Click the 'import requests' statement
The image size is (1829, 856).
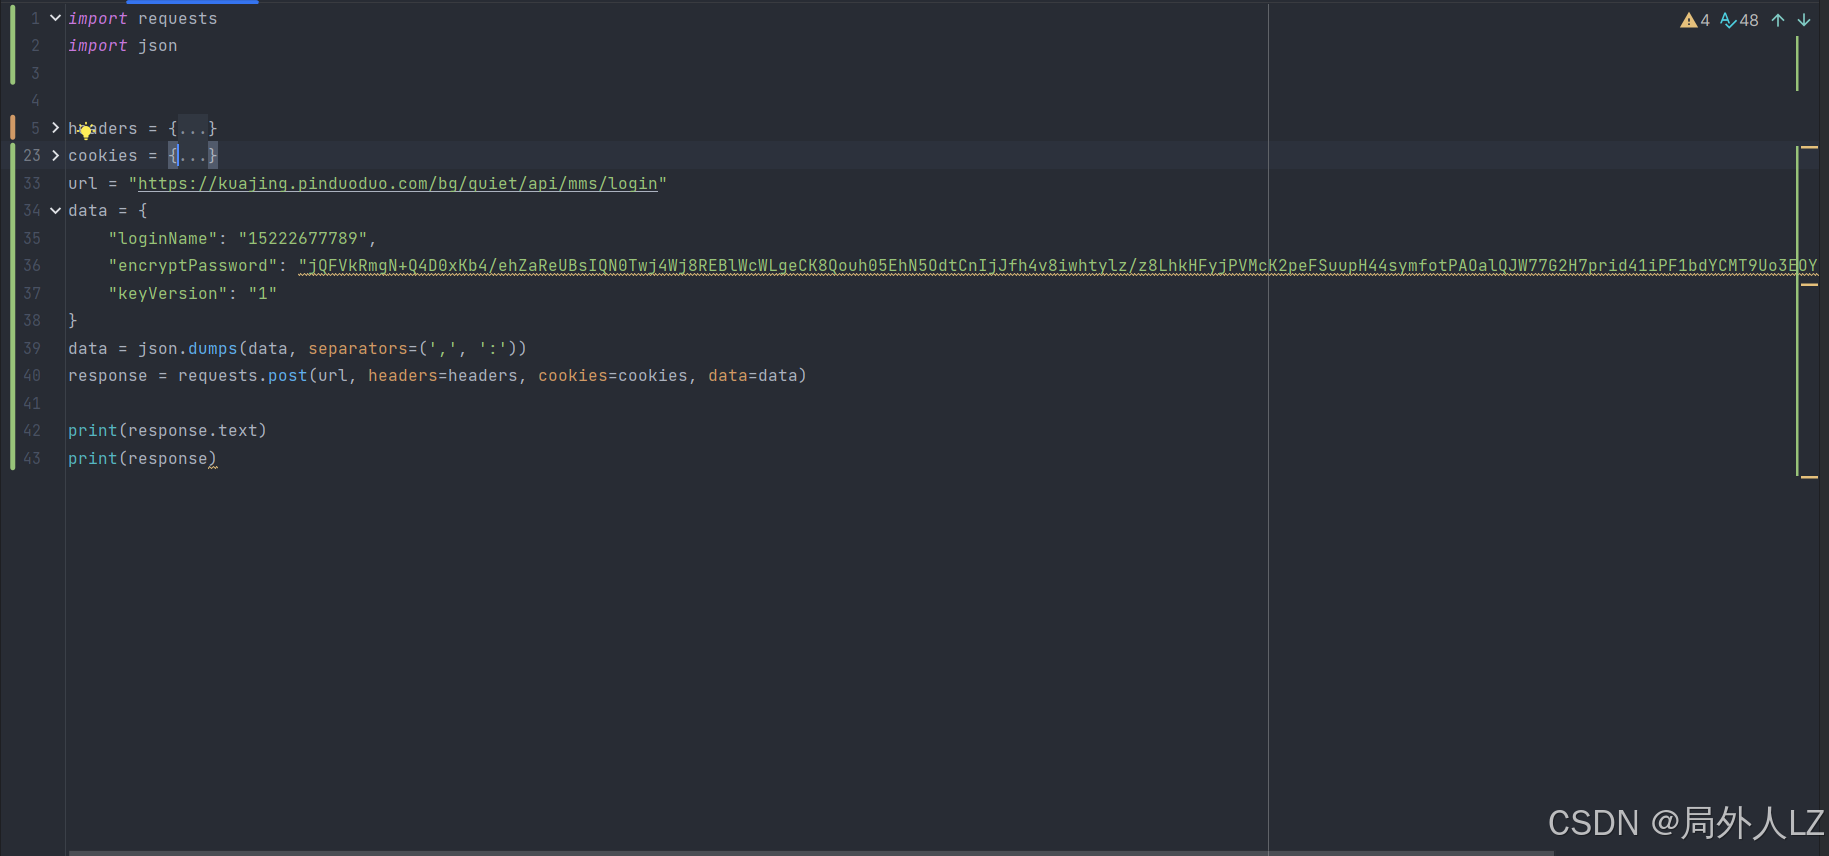(x=143, y=18)
